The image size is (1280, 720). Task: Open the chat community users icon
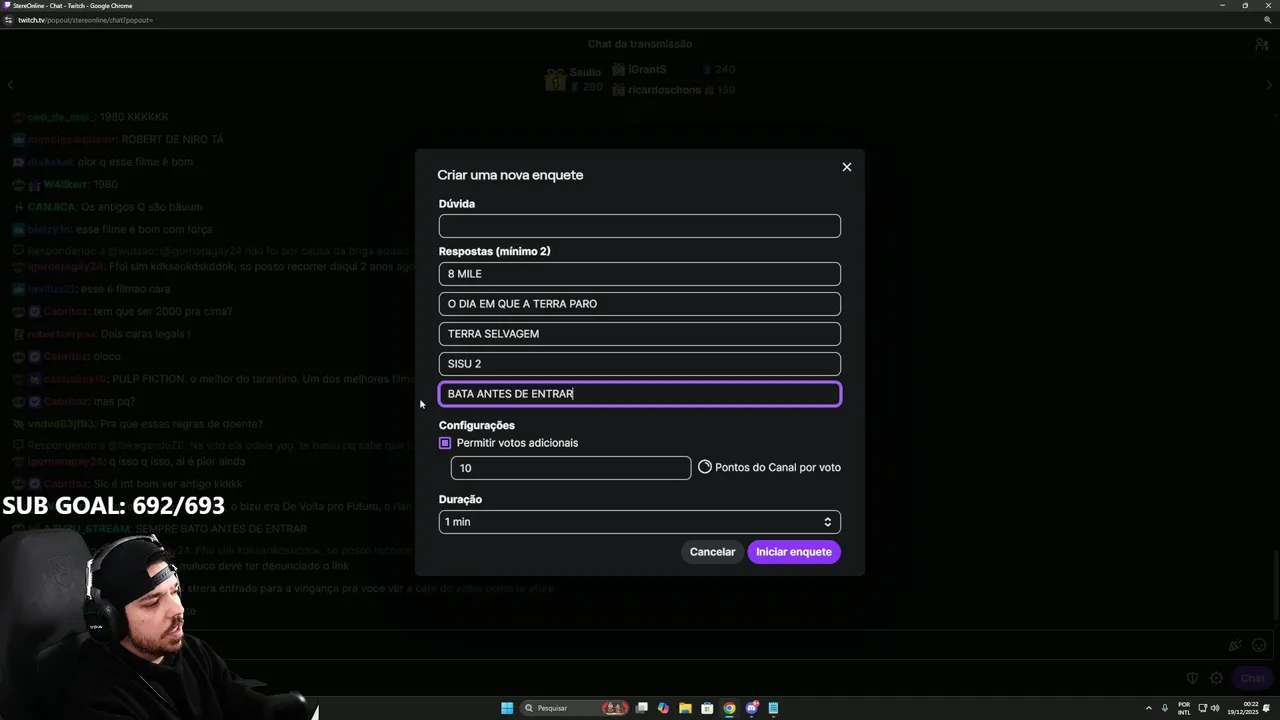pos(1262,44)
